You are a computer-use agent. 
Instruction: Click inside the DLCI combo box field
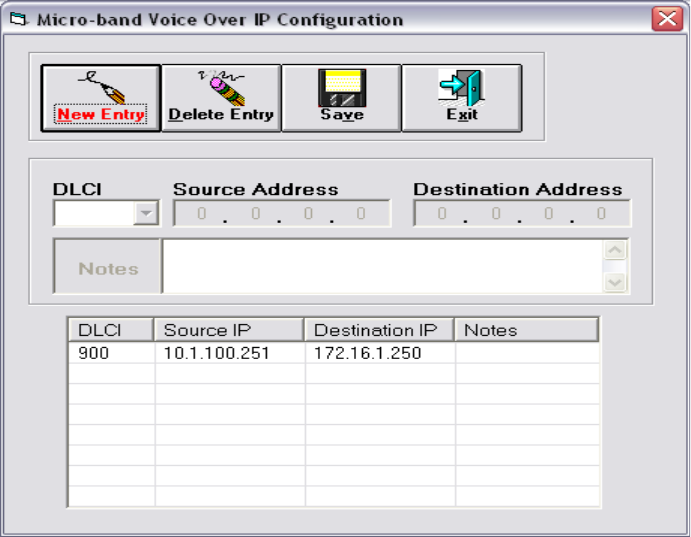[x=94, y=213]
